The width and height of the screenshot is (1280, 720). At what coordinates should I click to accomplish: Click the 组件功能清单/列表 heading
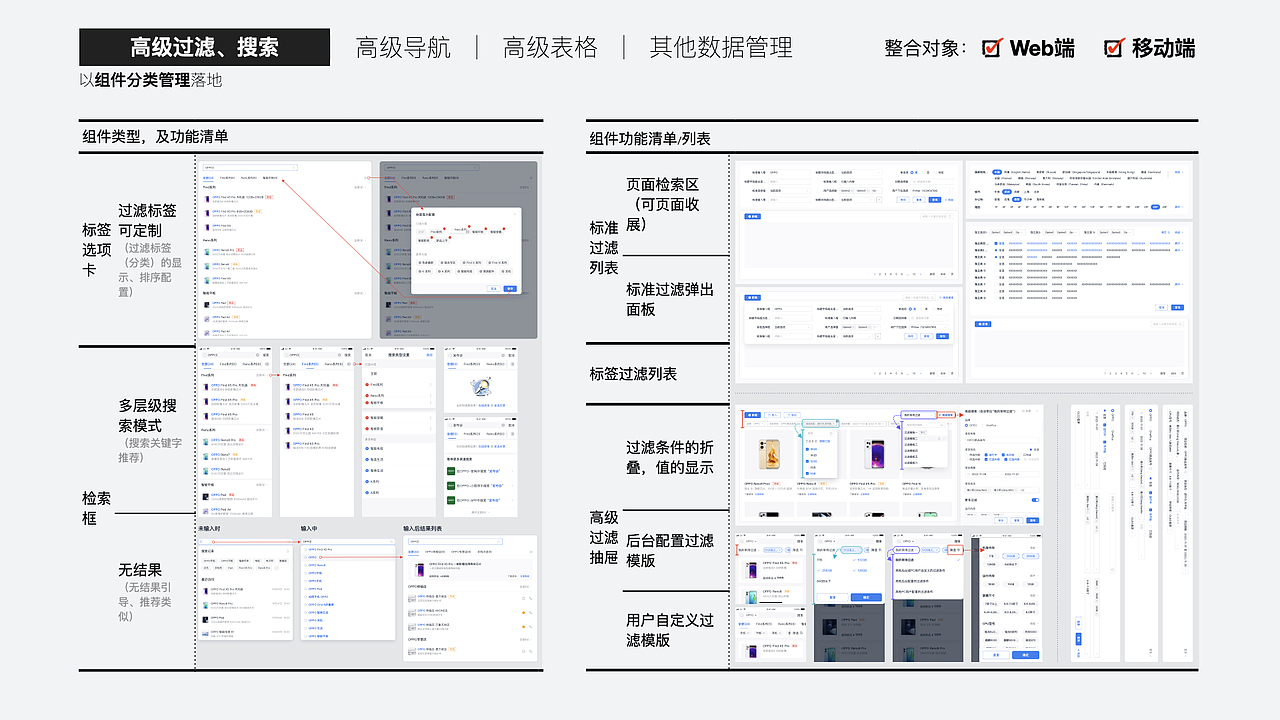(x=650, y=138)
